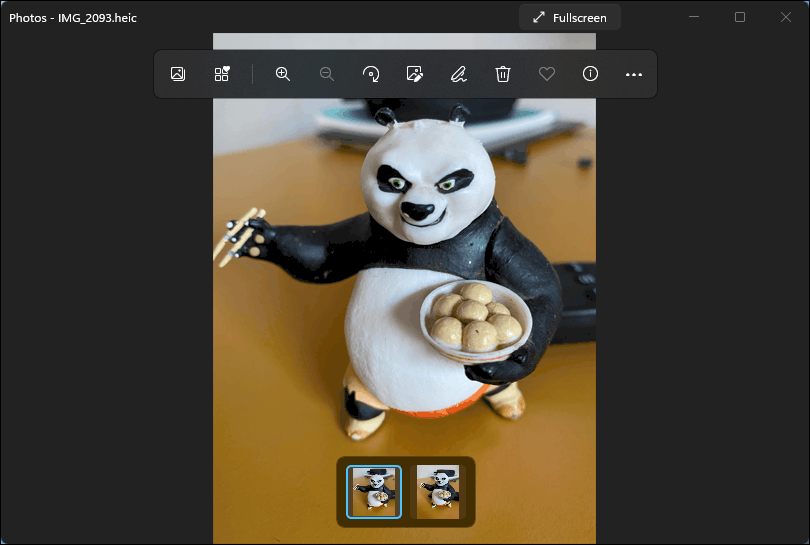Maximize the Photos window
The height and width of the screenshot is (545, 810).
pos(740,17)
